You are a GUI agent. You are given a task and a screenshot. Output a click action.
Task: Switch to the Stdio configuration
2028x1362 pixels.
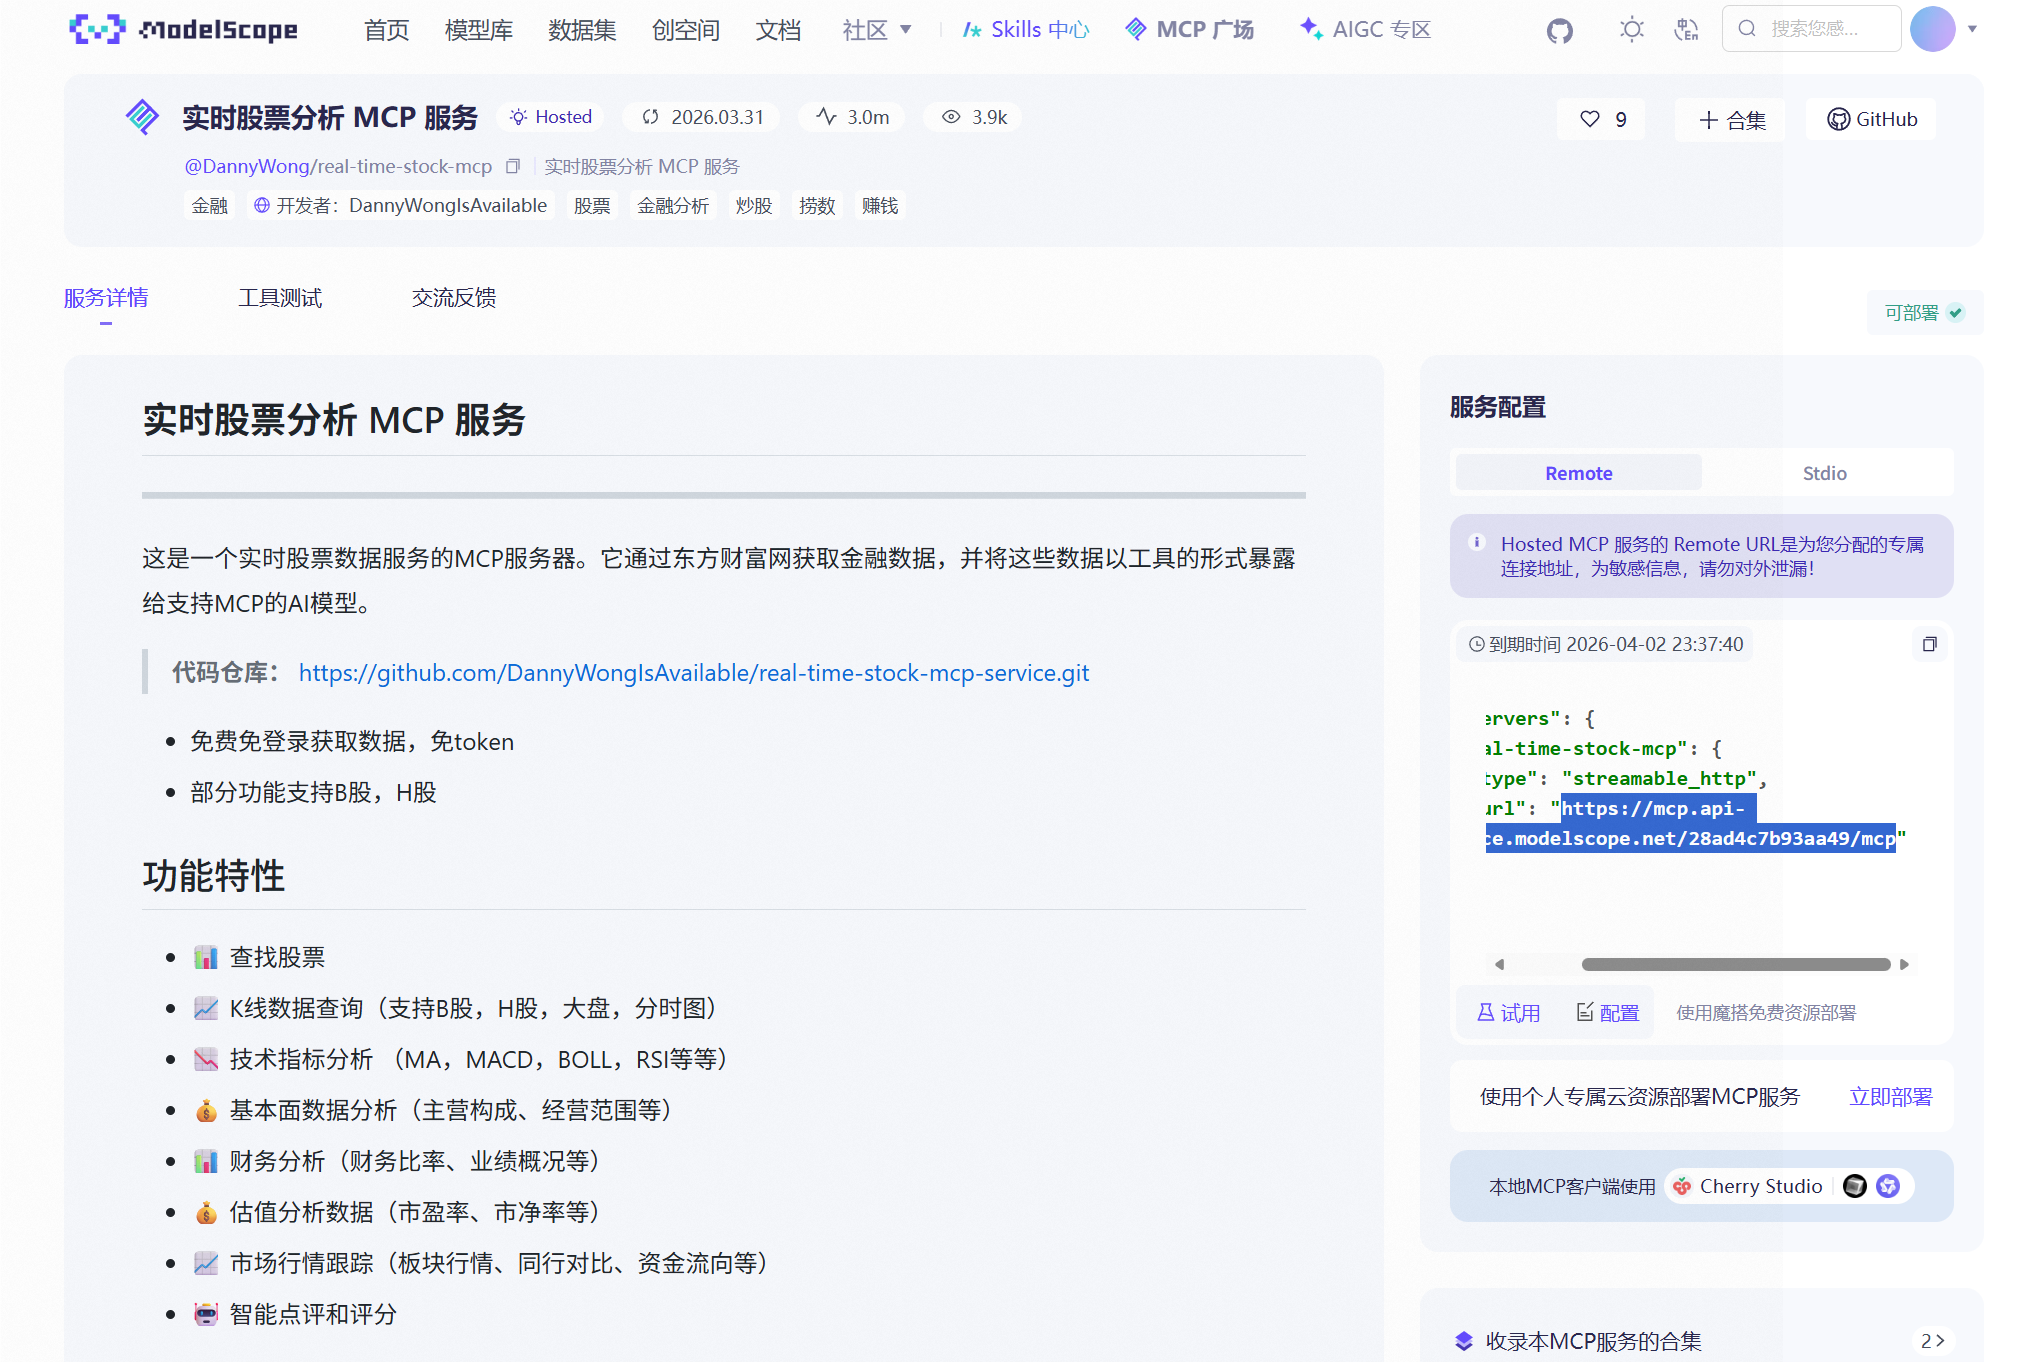(x=1824, y=473)
